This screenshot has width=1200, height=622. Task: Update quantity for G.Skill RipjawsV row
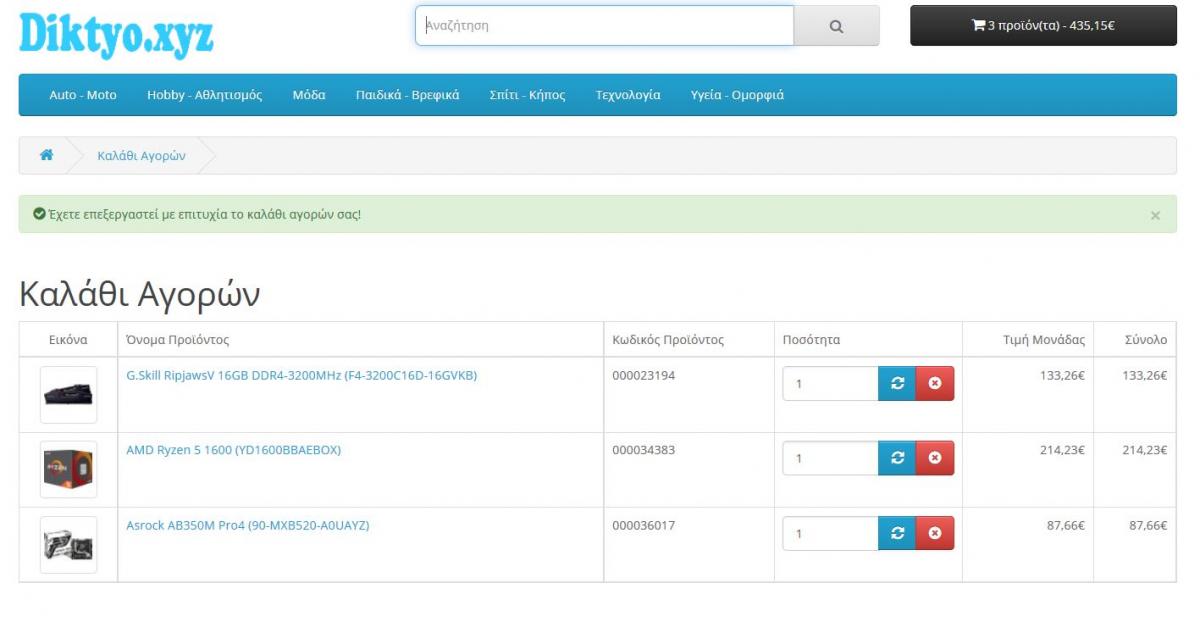point(897,383)
